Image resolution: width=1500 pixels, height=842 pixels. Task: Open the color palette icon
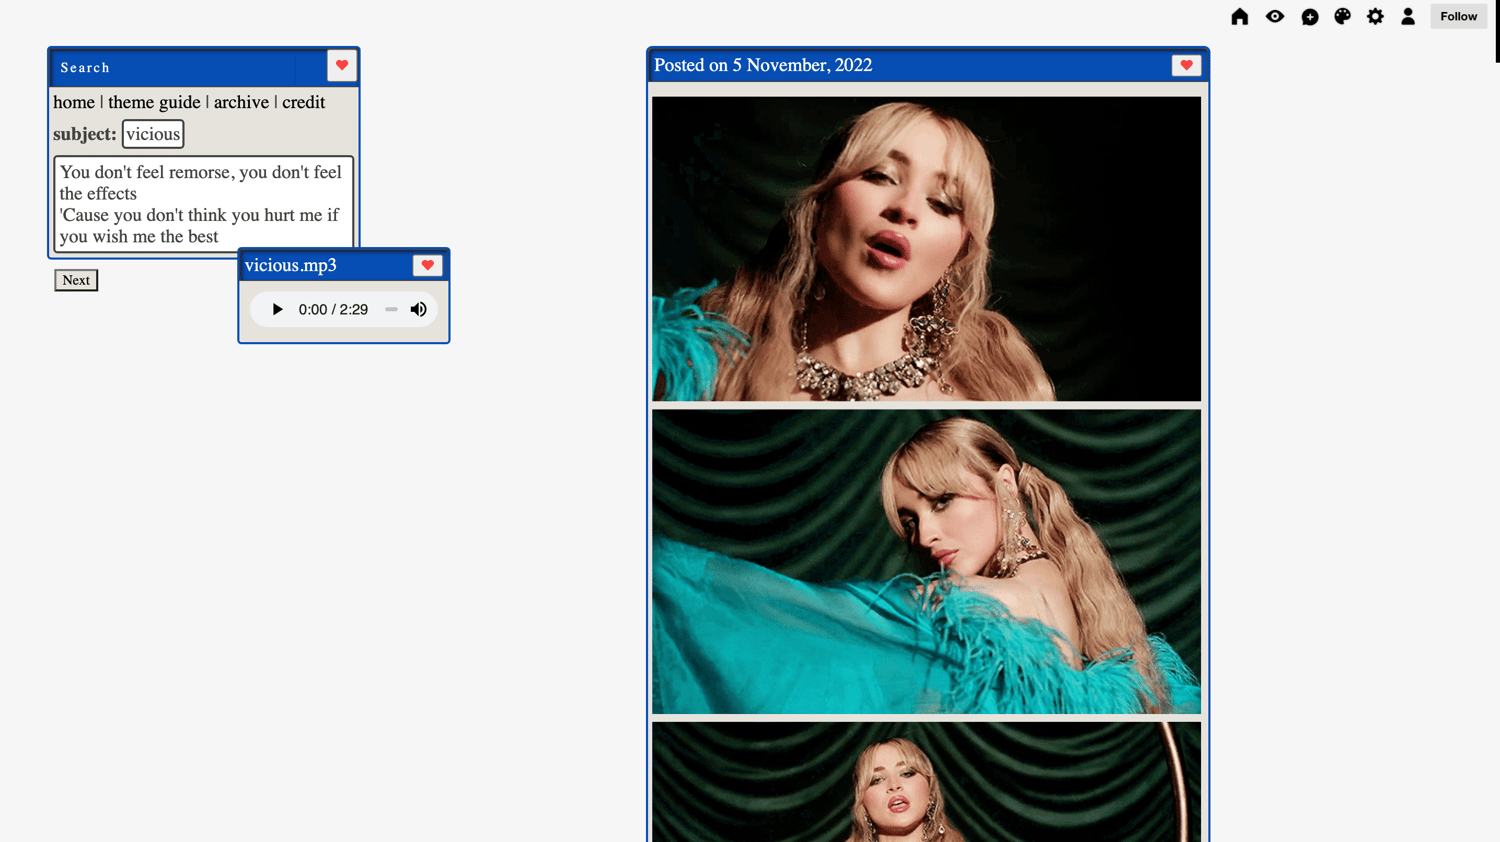coord(1343,16)
